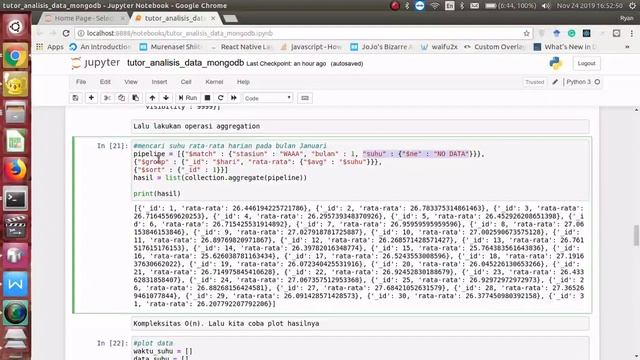This screenshot has width=640, height=360.
Task: Open WPS Writer from the dock
Action: 16,284
